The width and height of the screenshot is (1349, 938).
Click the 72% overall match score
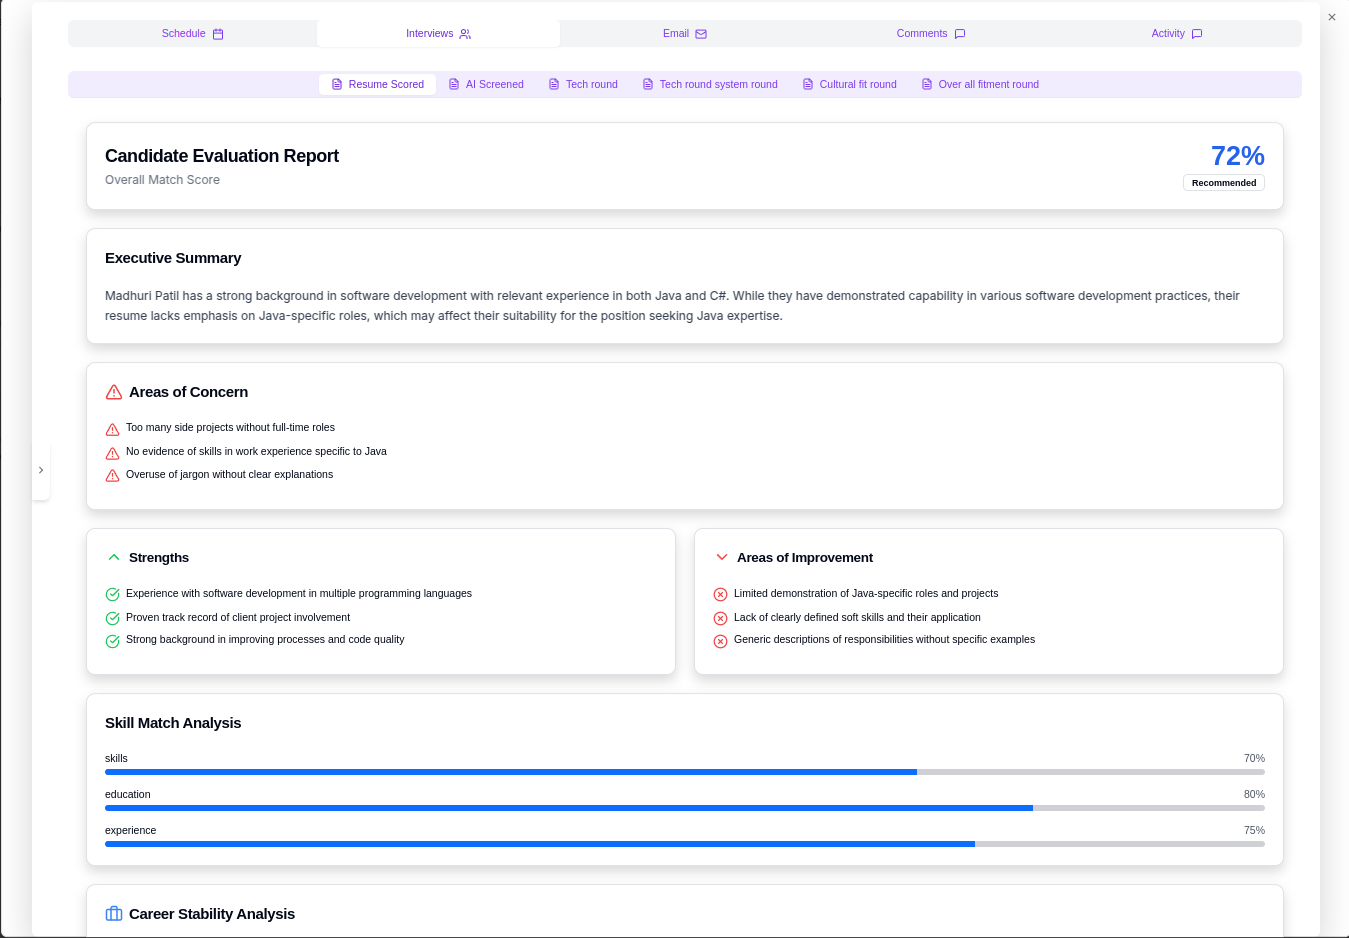coord(1237,156)
